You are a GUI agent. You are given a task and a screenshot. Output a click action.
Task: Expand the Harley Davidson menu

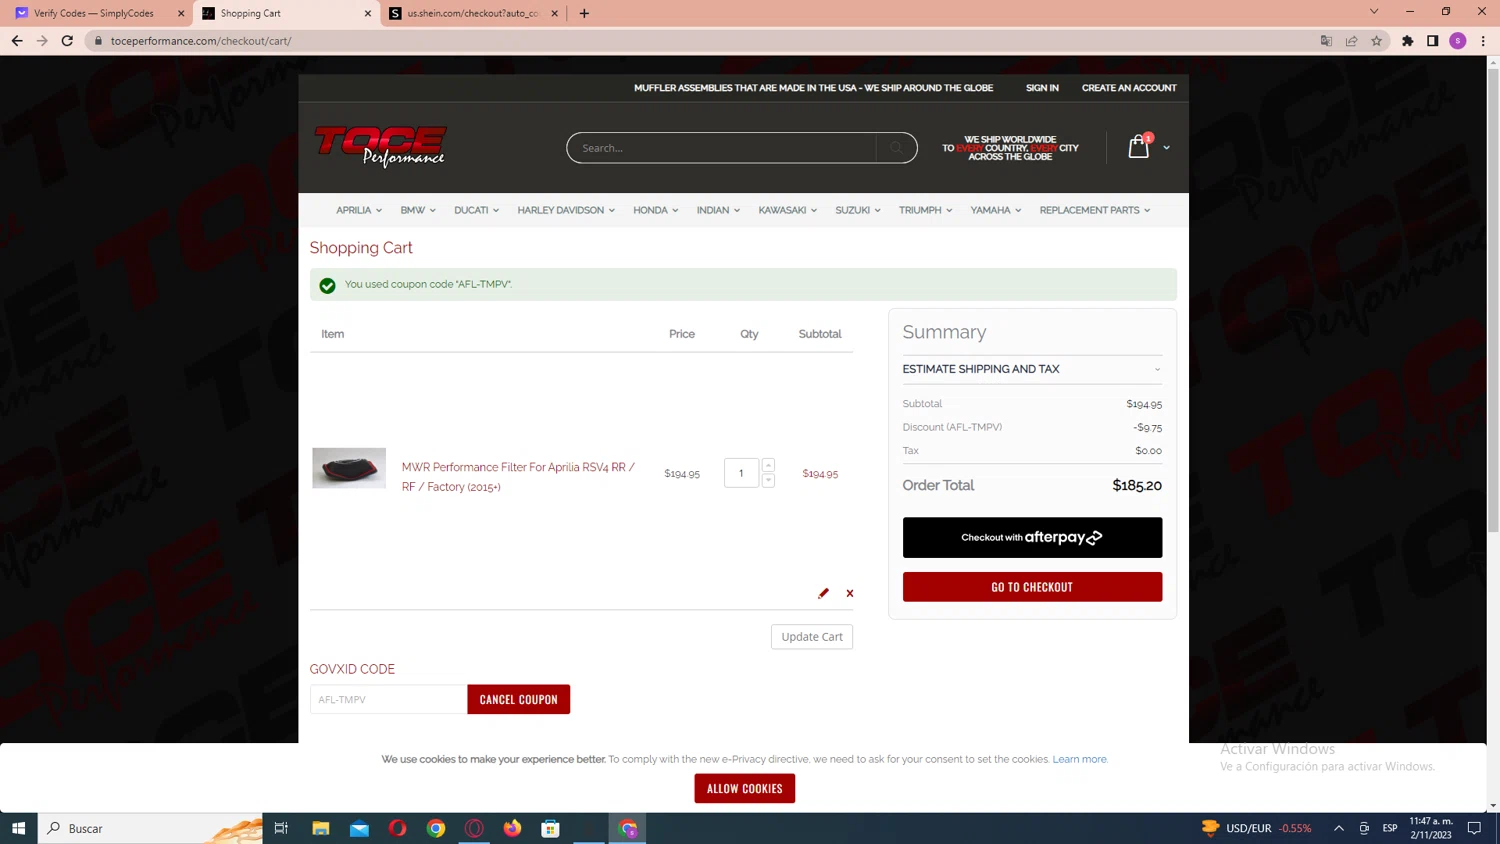click(566, 210)
